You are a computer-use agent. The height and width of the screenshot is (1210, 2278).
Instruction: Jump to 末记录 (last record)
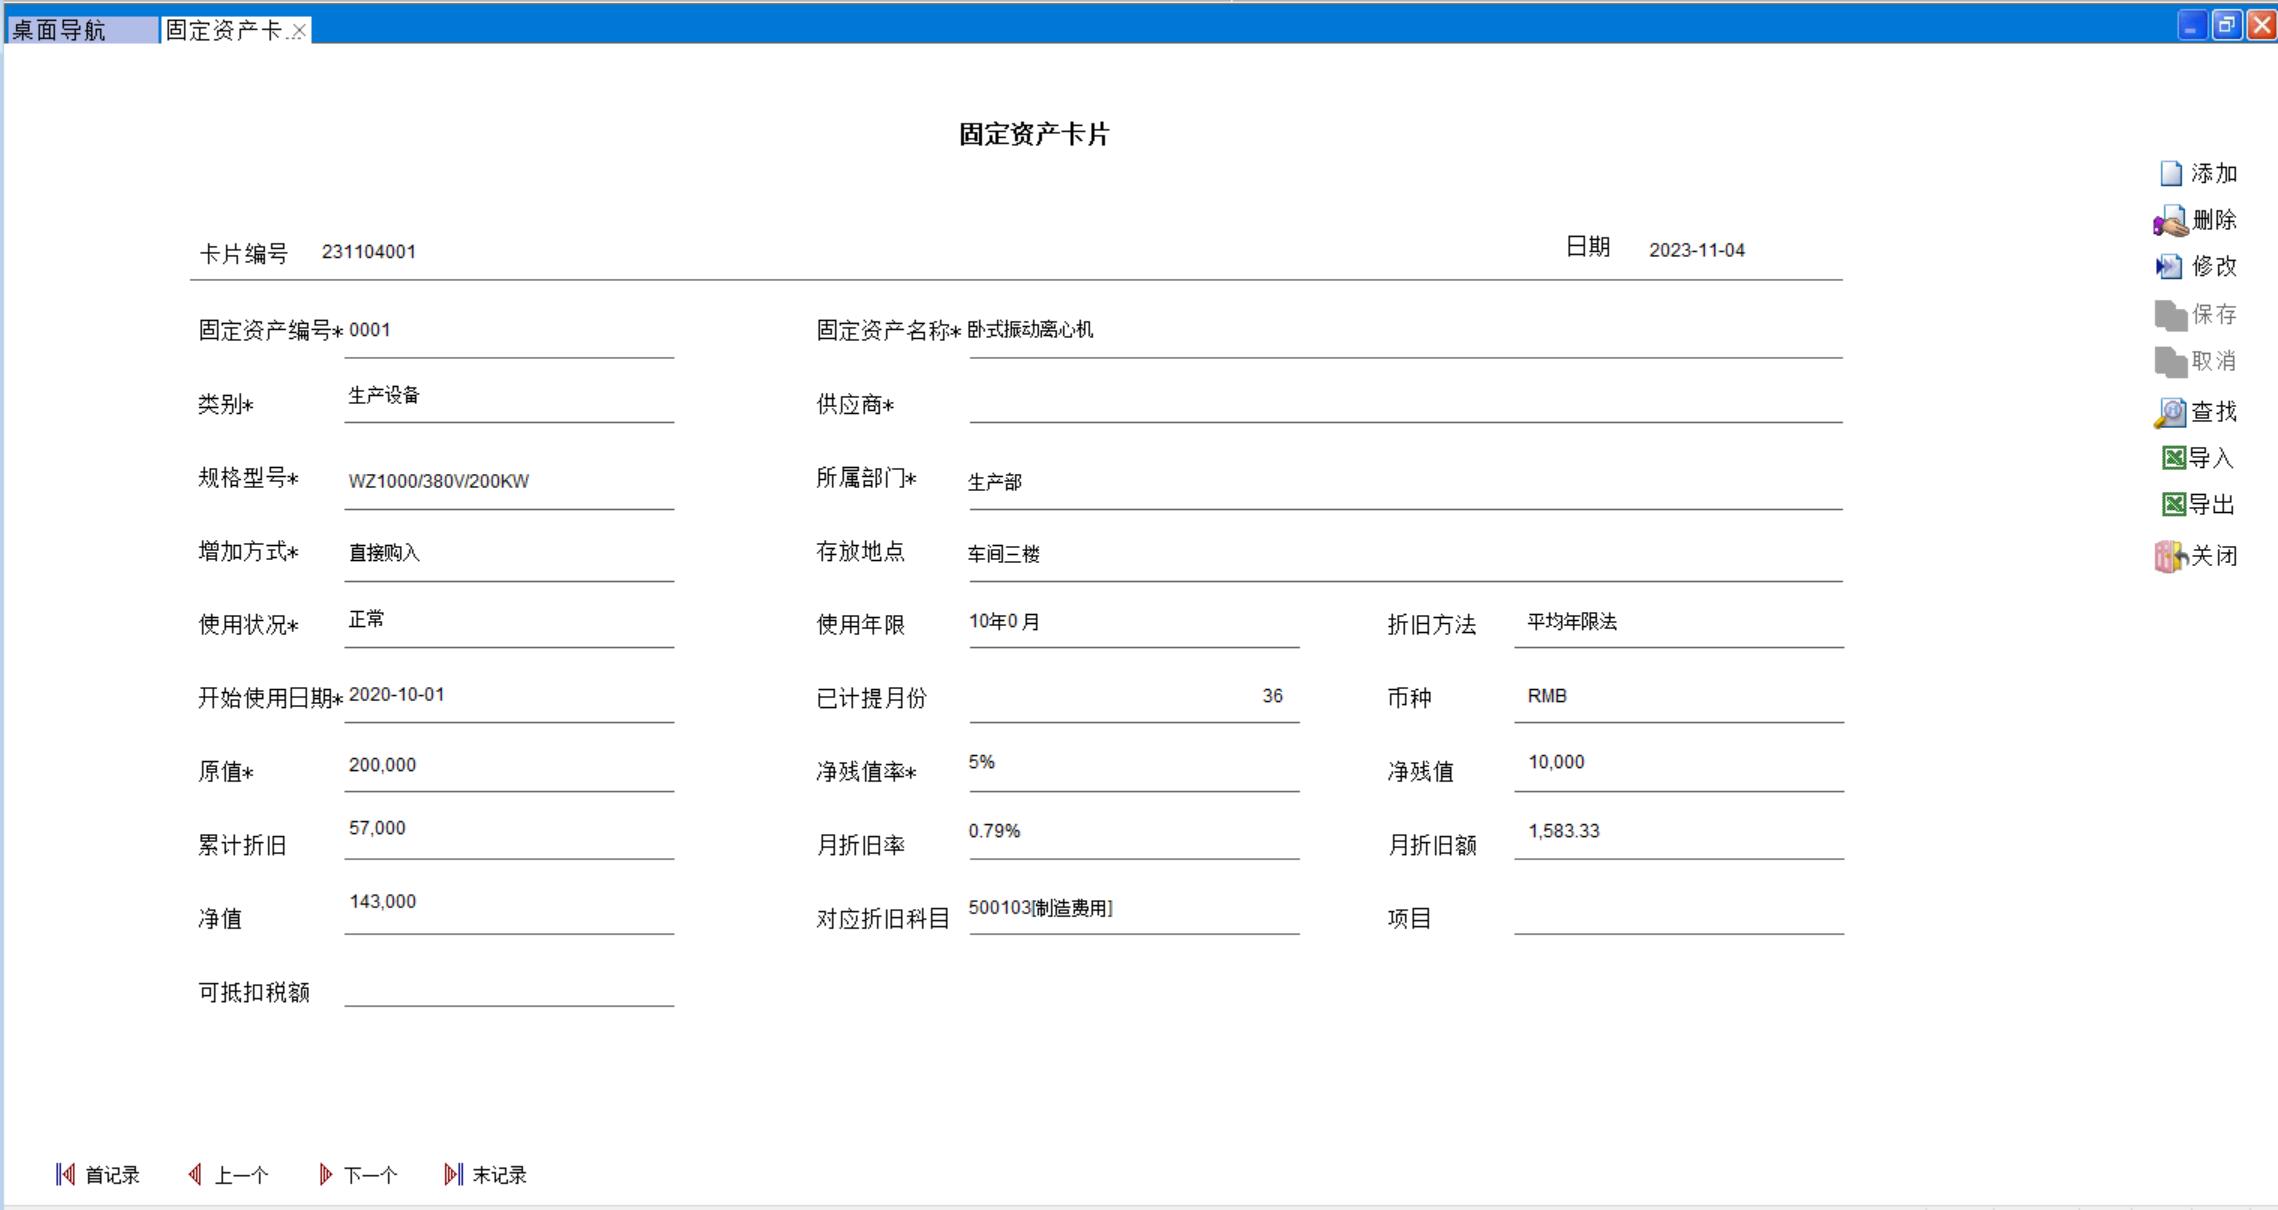[486, 1175]
